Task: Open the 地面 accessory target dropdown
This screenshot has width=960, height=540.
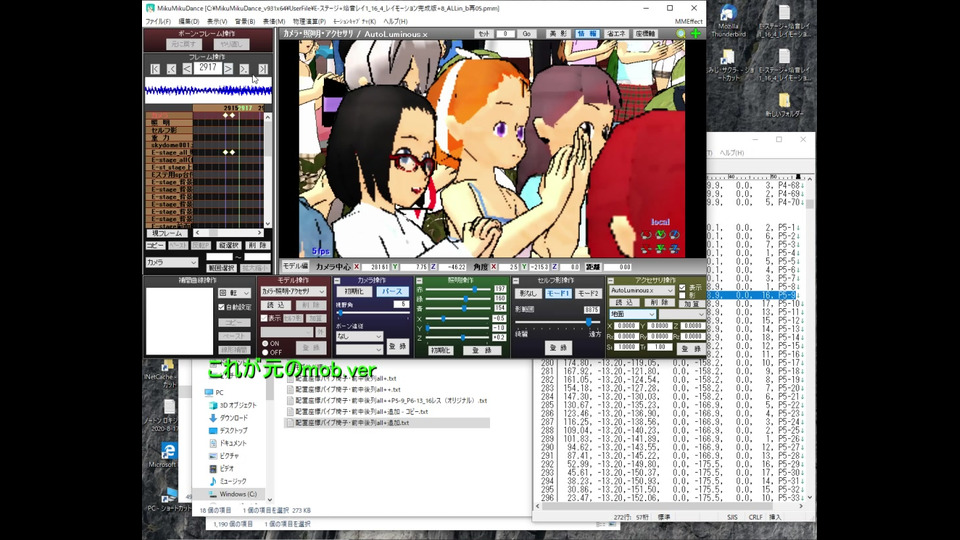Action: (x=632, y=314)
